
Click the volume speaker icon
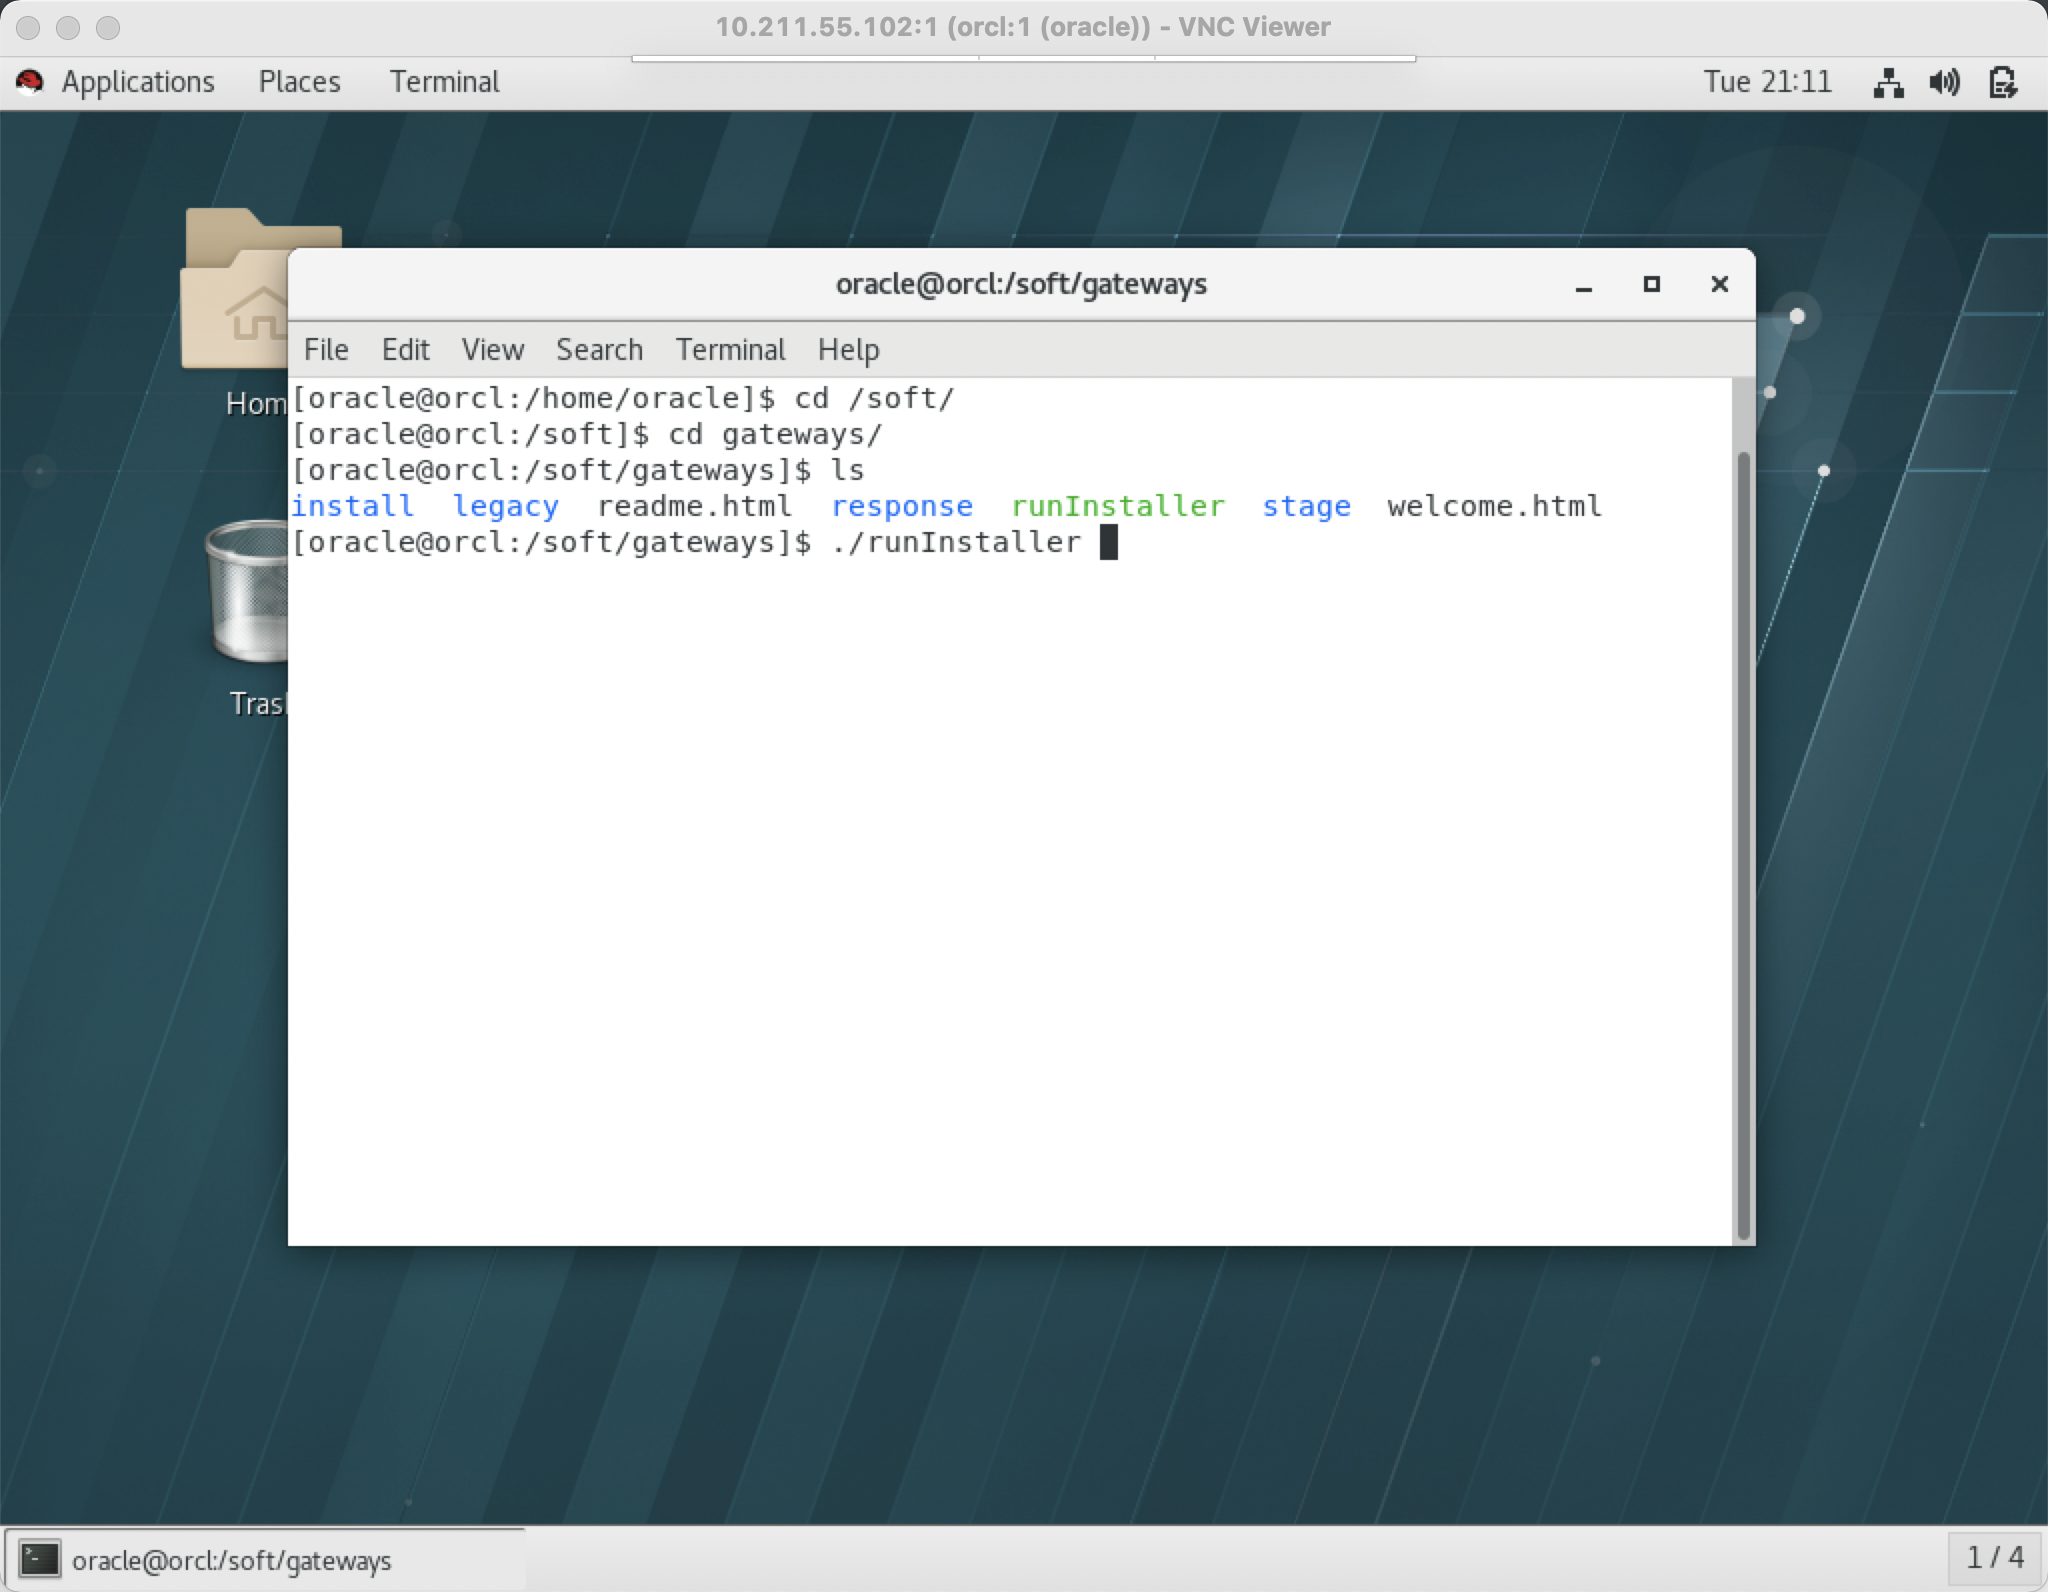[x=1944, y=82]
